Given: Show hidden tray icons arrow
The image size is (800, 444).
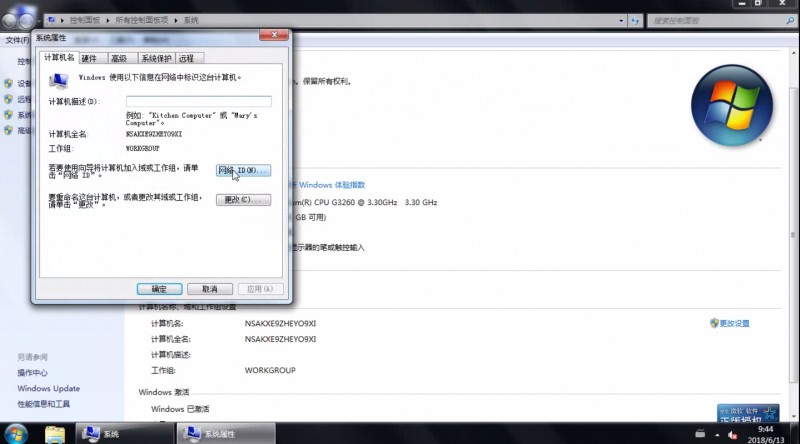Looking at the screenshot, I should [x=717, y=435].
